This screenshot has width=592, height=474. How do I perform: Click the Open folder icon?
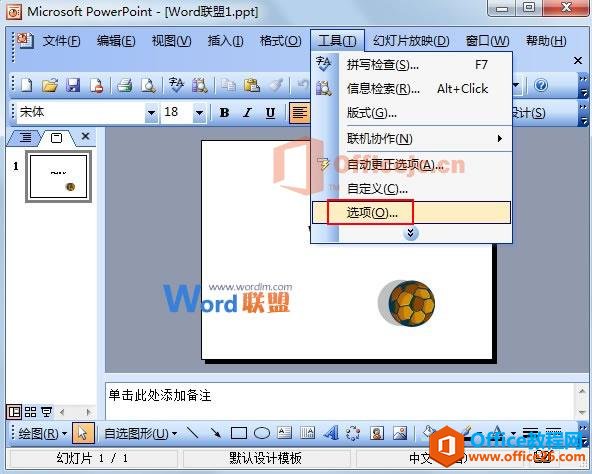(x=50, y=85)
